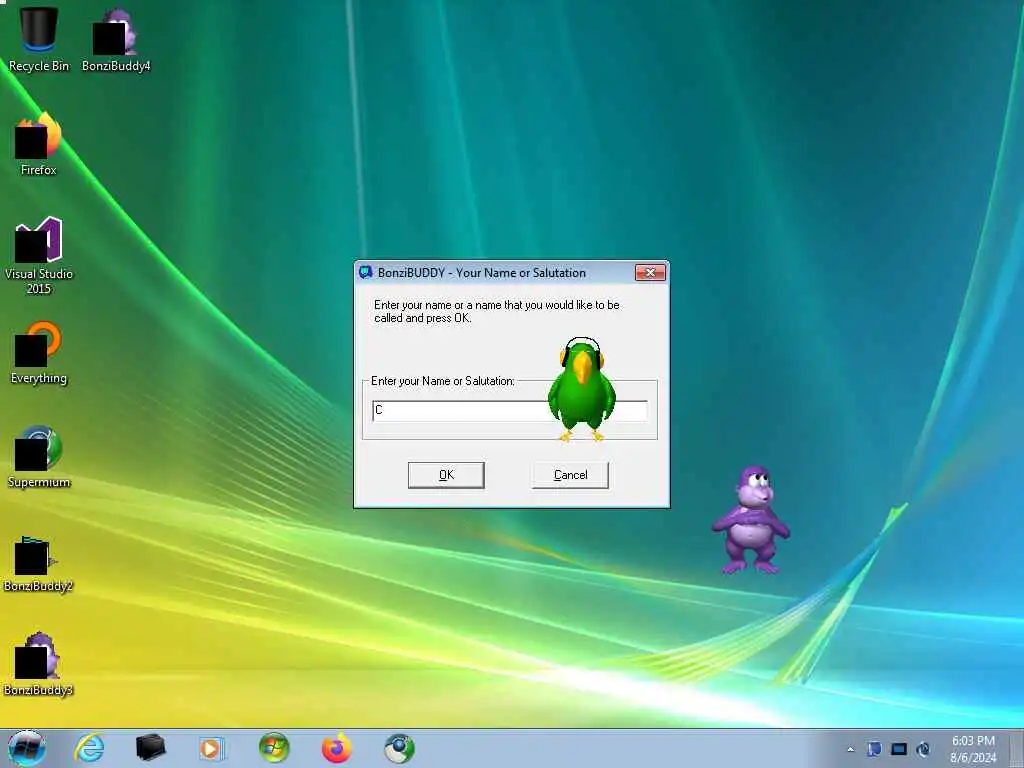Click the Windows flag globe taskbar icon

274,748
